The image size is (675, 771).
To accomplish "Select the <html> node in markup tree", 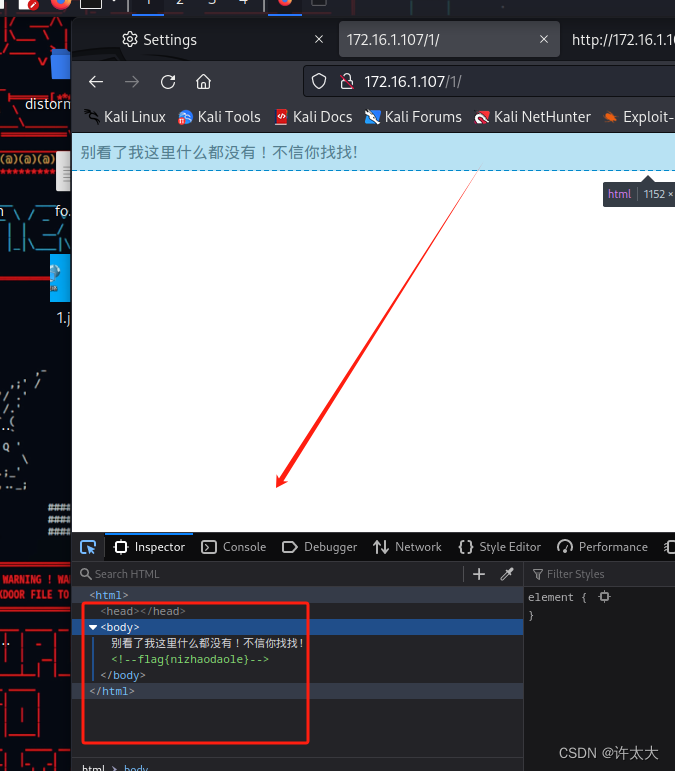I will click(x=109, y=595).
